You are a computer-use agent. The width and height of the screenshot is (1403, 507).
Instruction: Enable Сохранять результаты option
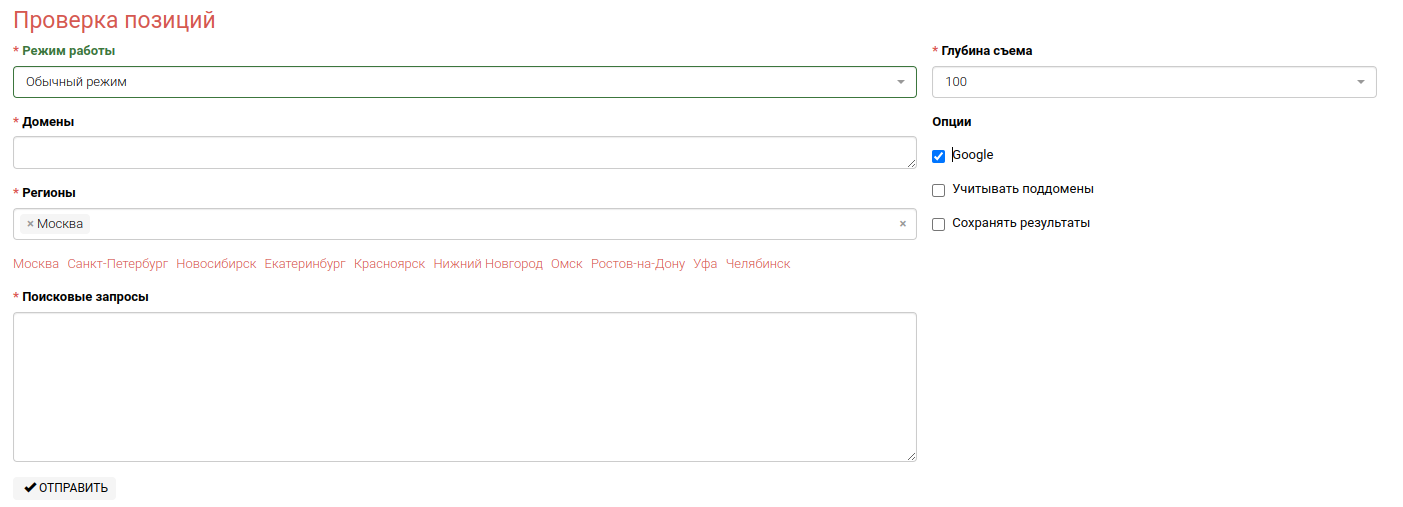938,224
